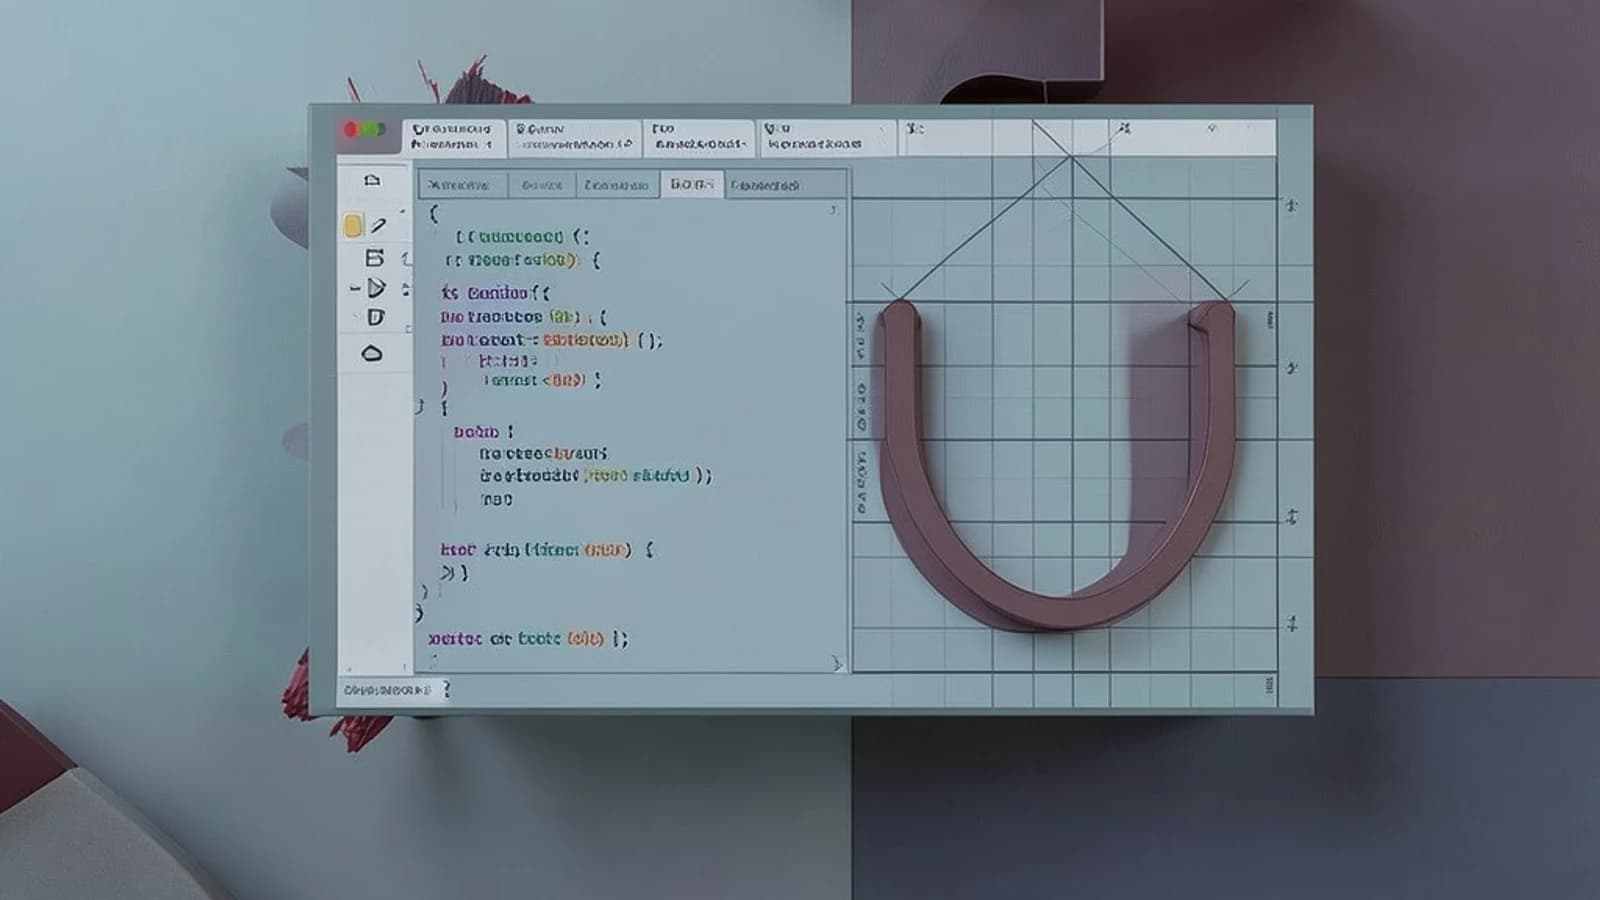This screenshot has width=1600, height=900.
Task: Click the triangle play-shaped tool icon
Action: coord(376,288)
